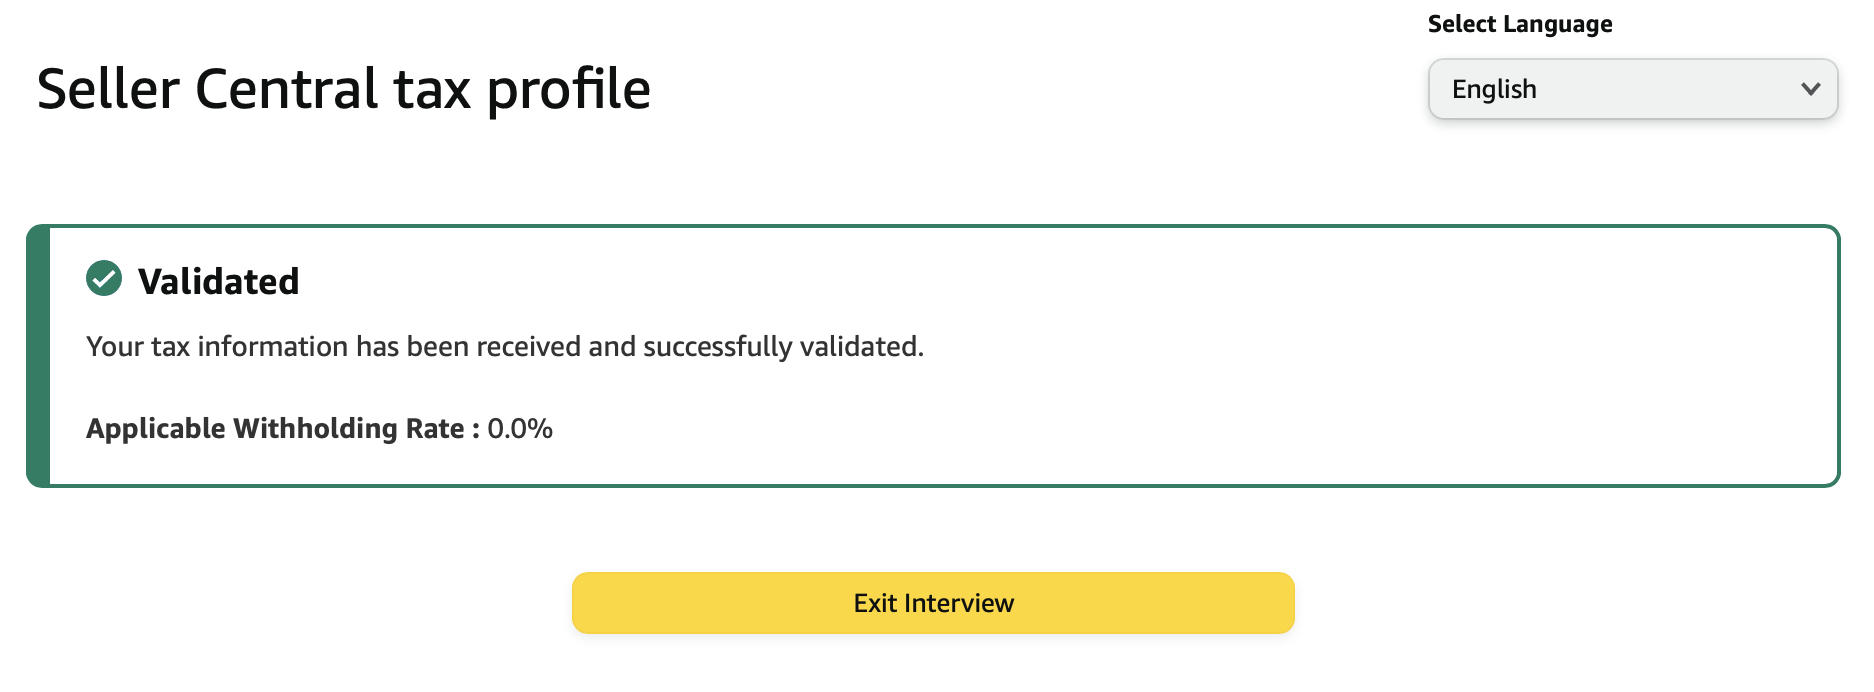Viewport: 1874px width, 692px height.
Task: Open the Select Language dropdown
Action: click(x=1633, y=89)
